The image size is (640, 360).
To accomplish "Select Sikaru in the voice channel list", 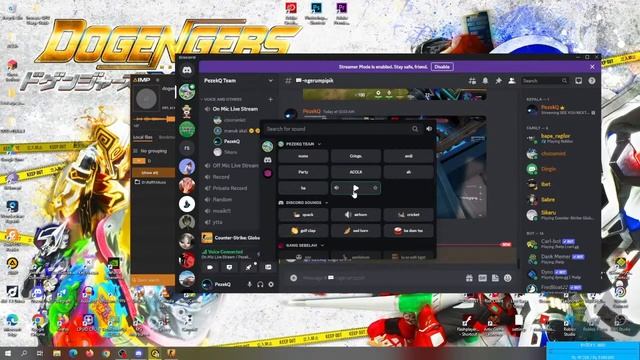I will (x=230, y=152).
